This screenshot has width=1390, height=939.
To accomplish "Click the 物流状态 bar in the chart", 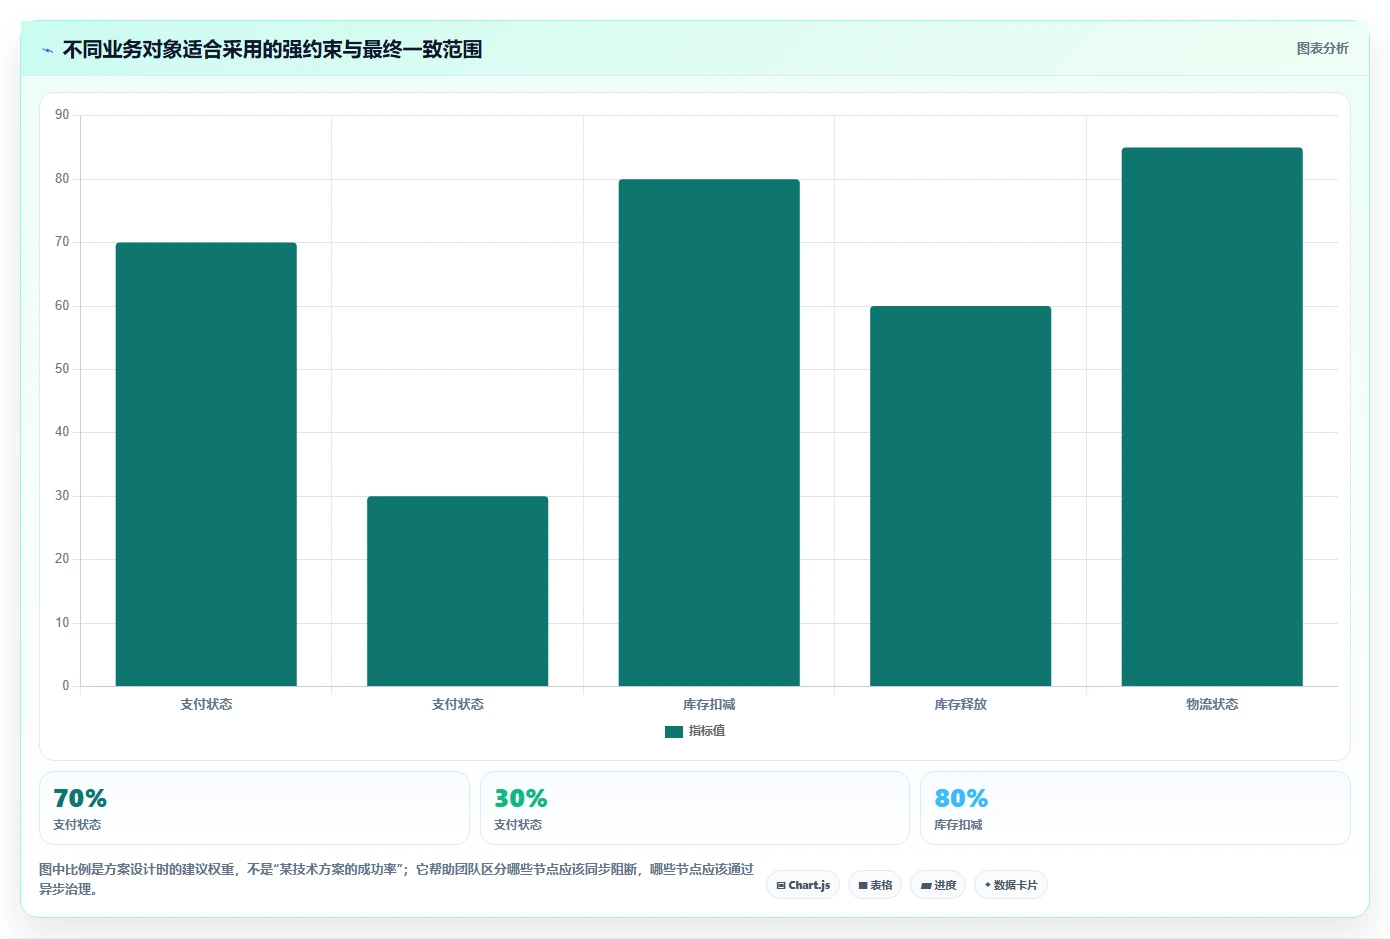I will 1212,417.
